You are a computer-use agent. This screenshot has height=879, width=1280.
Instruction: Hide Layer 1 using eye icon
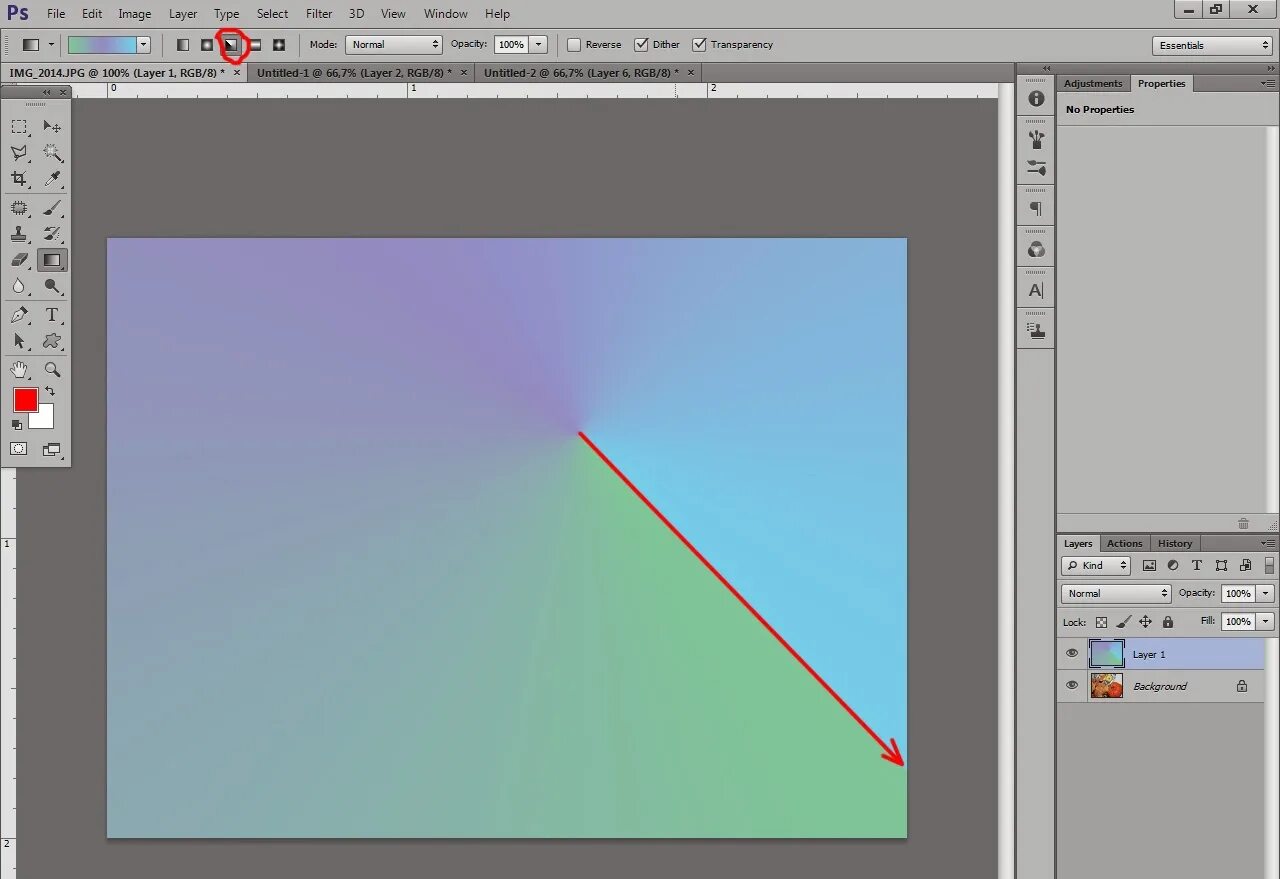coord(1072,654)
